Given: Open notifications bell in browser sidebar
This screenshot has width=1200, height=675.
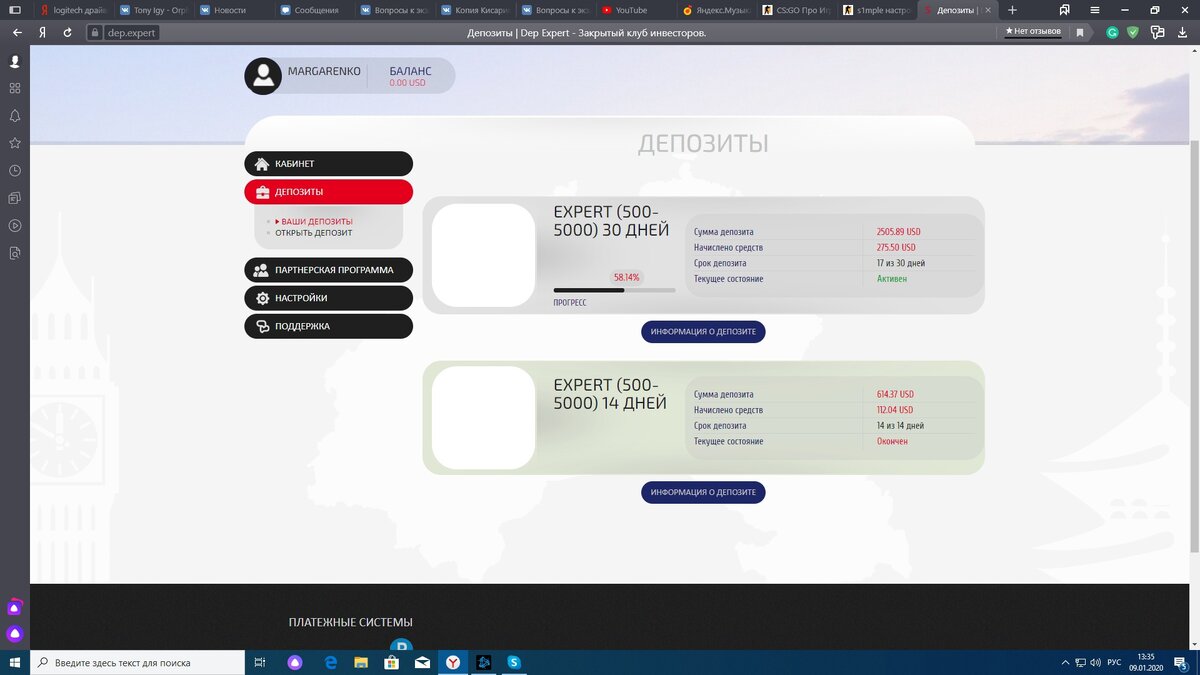Looking at the screenshot, I should (14, 115).
